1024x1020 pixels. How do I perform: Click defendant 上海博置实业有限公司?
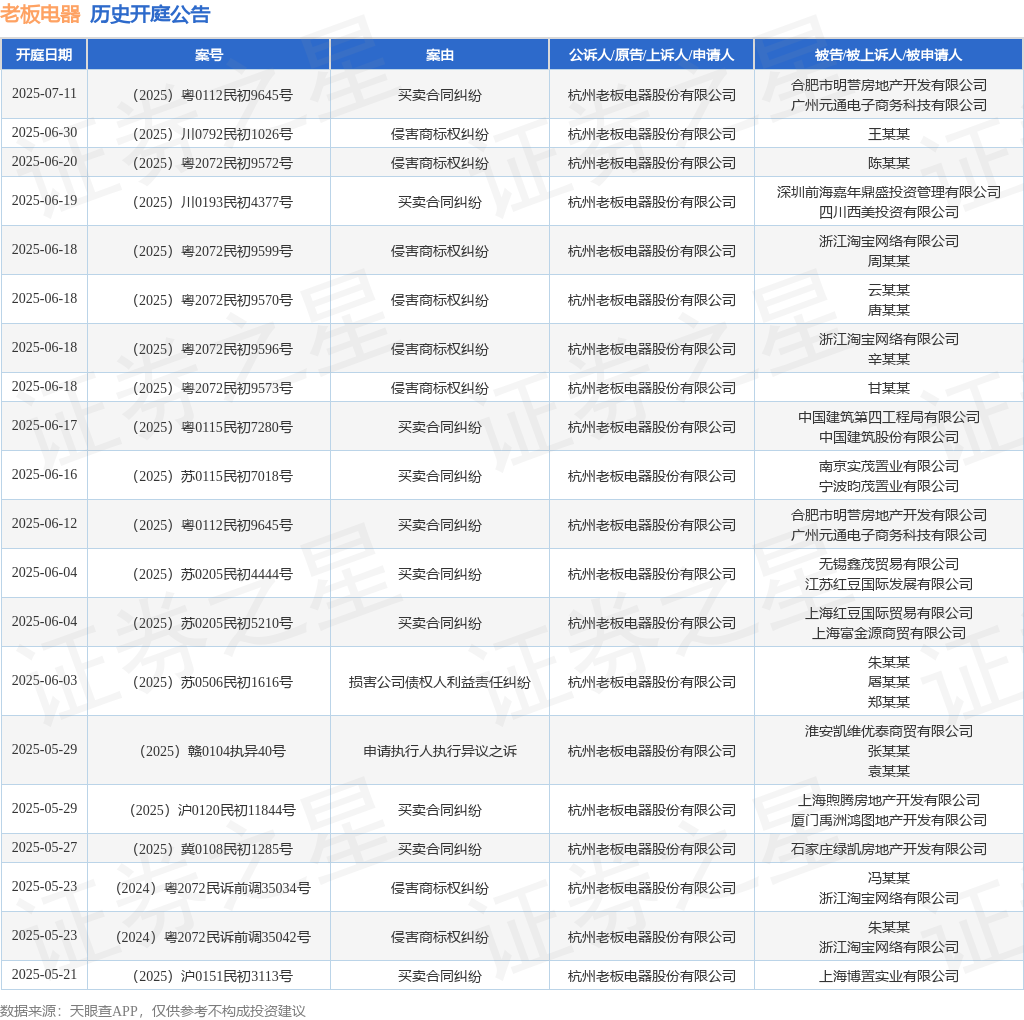point(889,977)
